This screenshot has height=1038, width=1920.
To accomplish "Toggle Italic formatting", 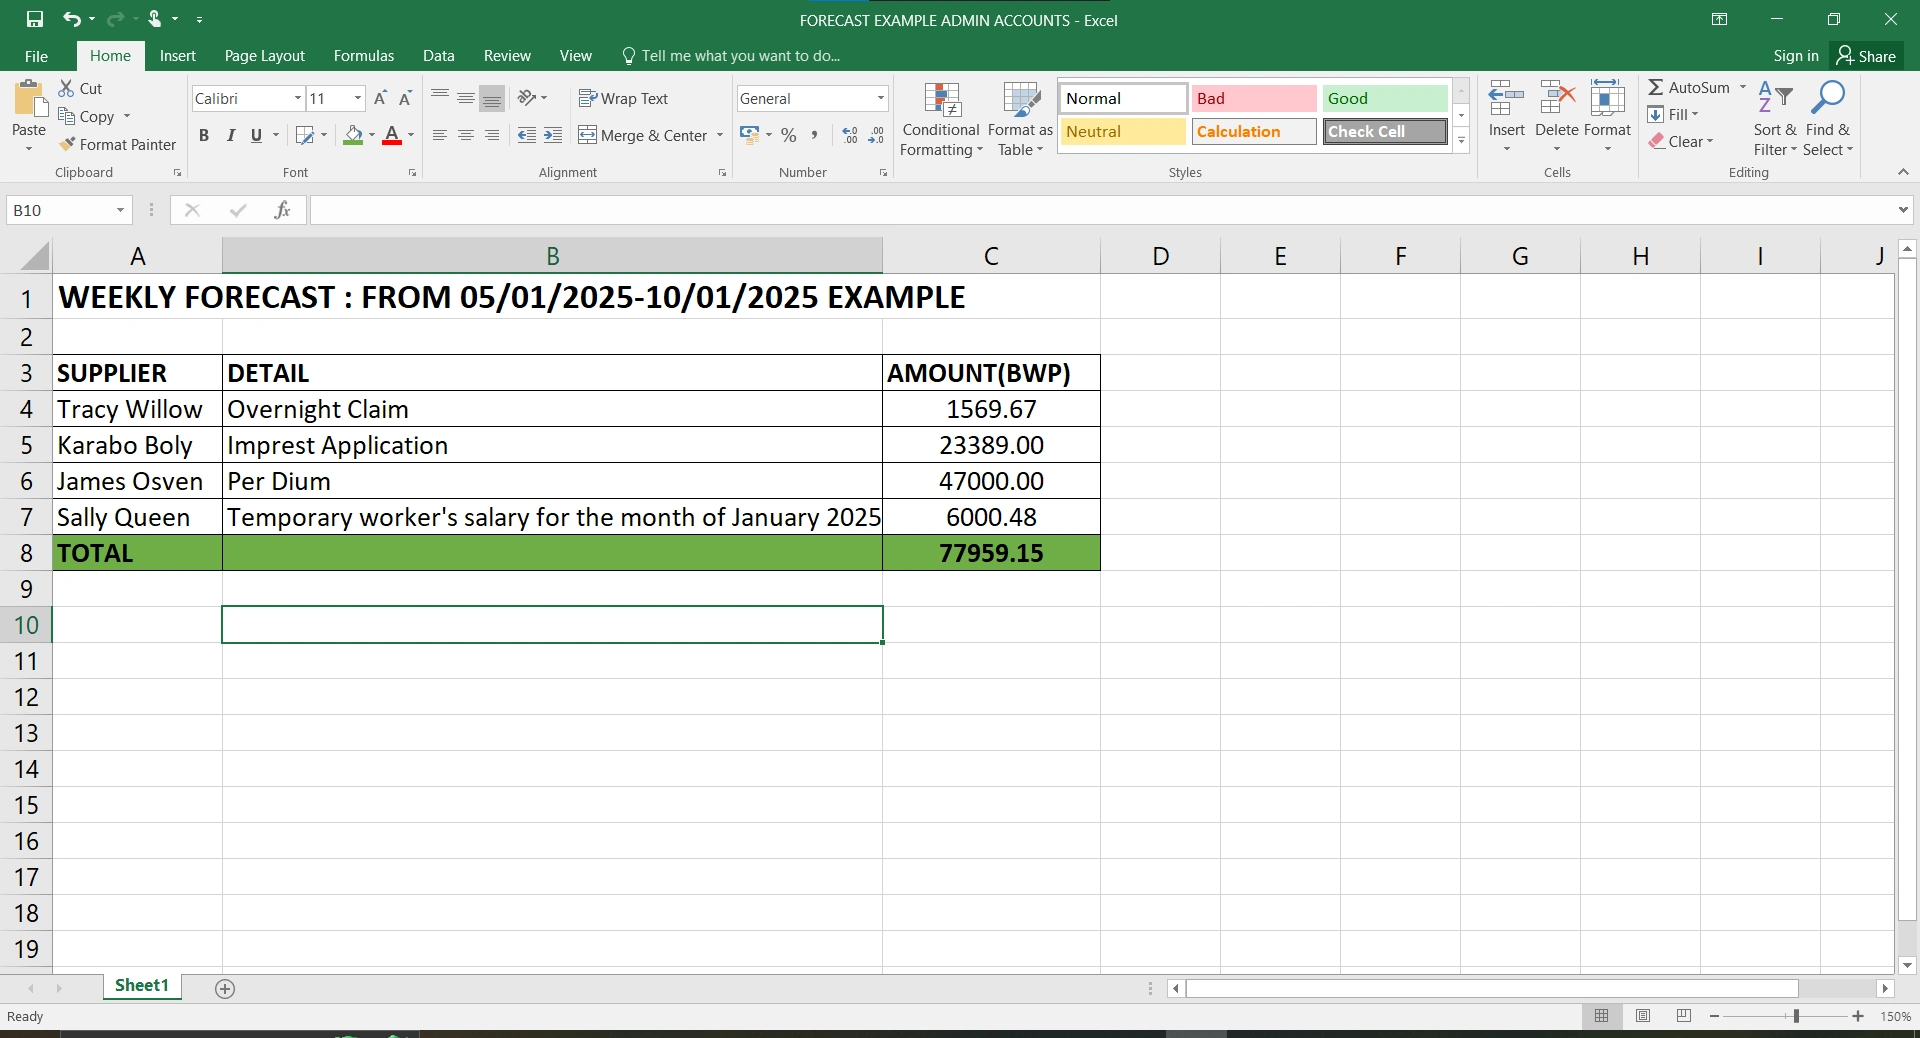I will (231, 135).
